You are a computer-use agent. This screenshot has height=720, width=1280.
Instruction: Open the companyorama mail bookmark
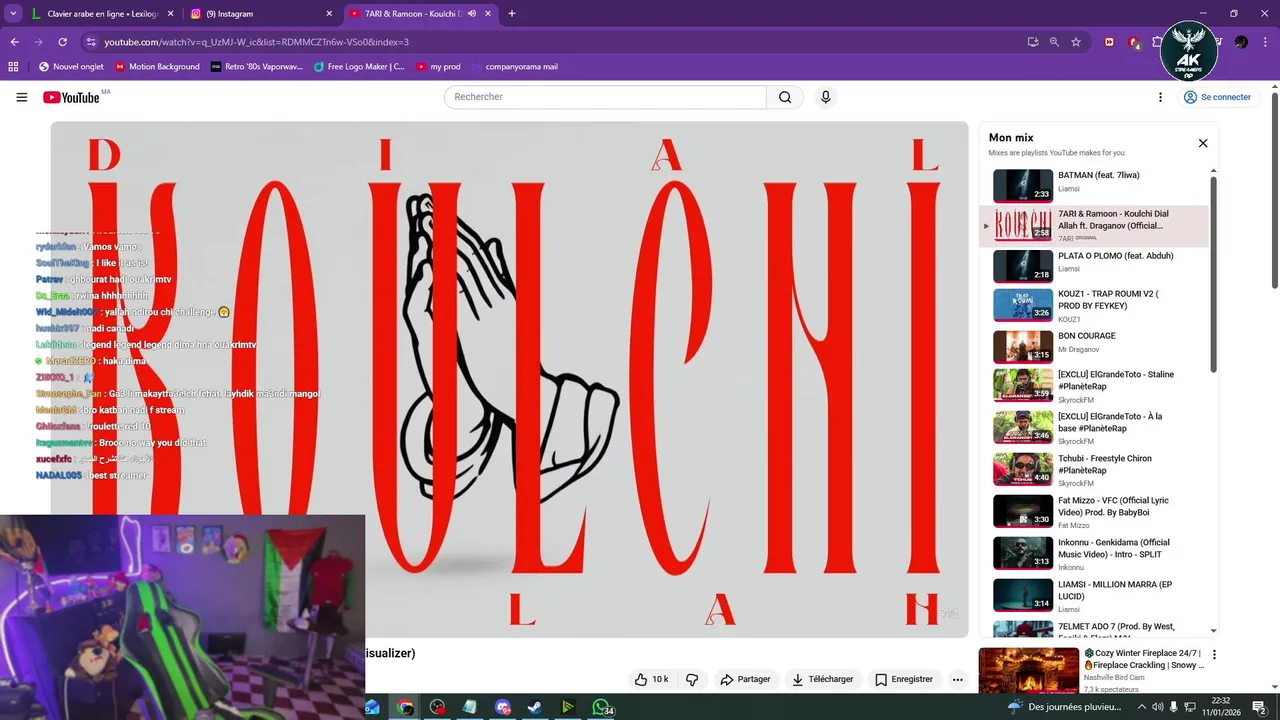pos(514,67)
